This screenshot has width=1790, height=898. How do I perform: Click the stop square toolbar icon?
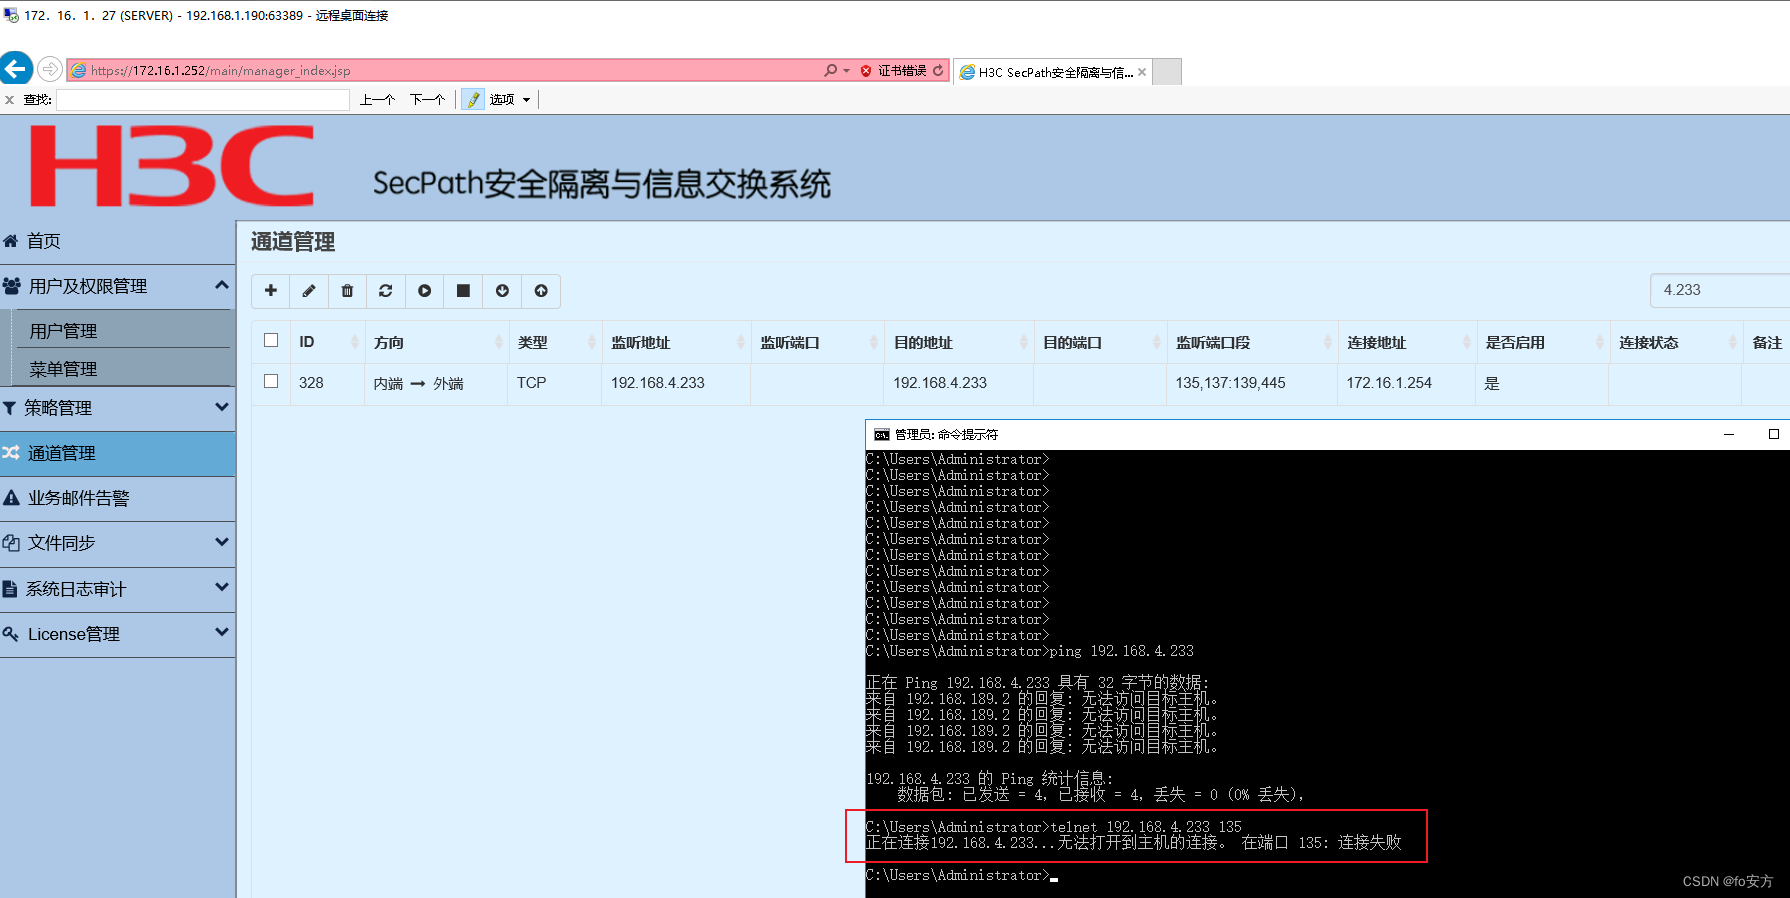tap(463, 291)
